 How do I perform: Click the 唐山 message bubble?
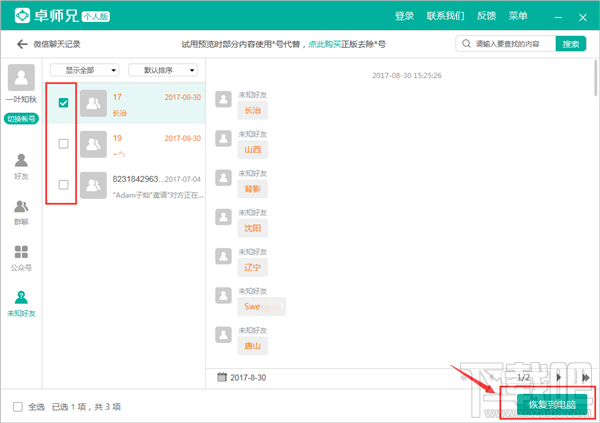point(253,346)
